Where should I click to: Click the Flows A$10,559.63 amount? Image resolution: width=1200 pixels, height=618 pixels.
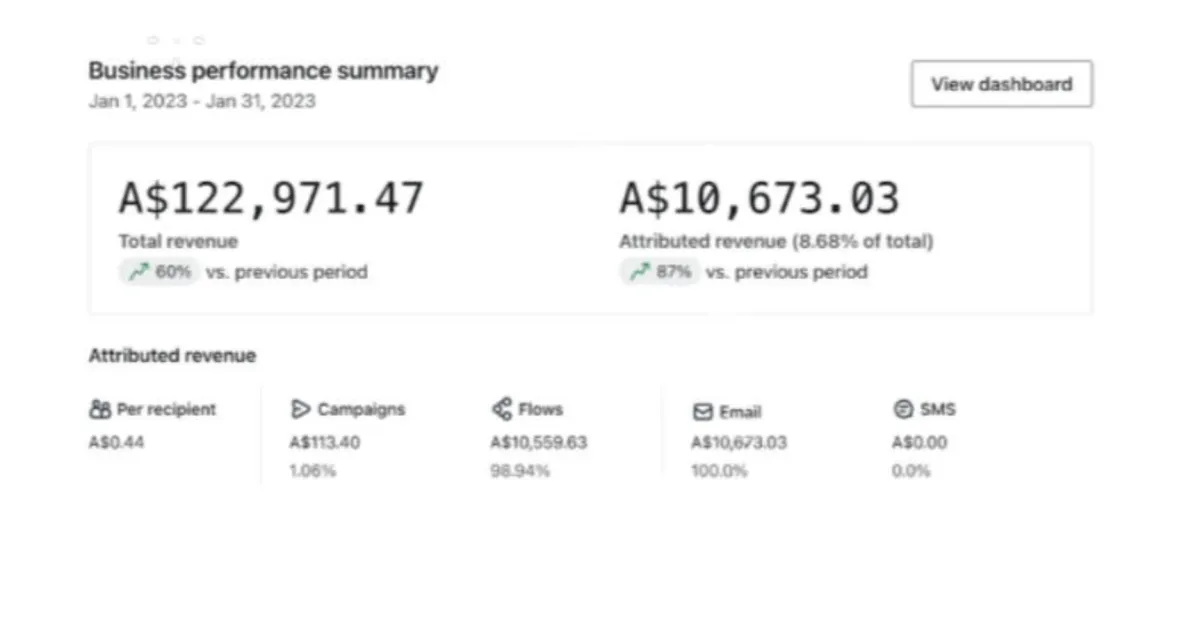(539, 443)
